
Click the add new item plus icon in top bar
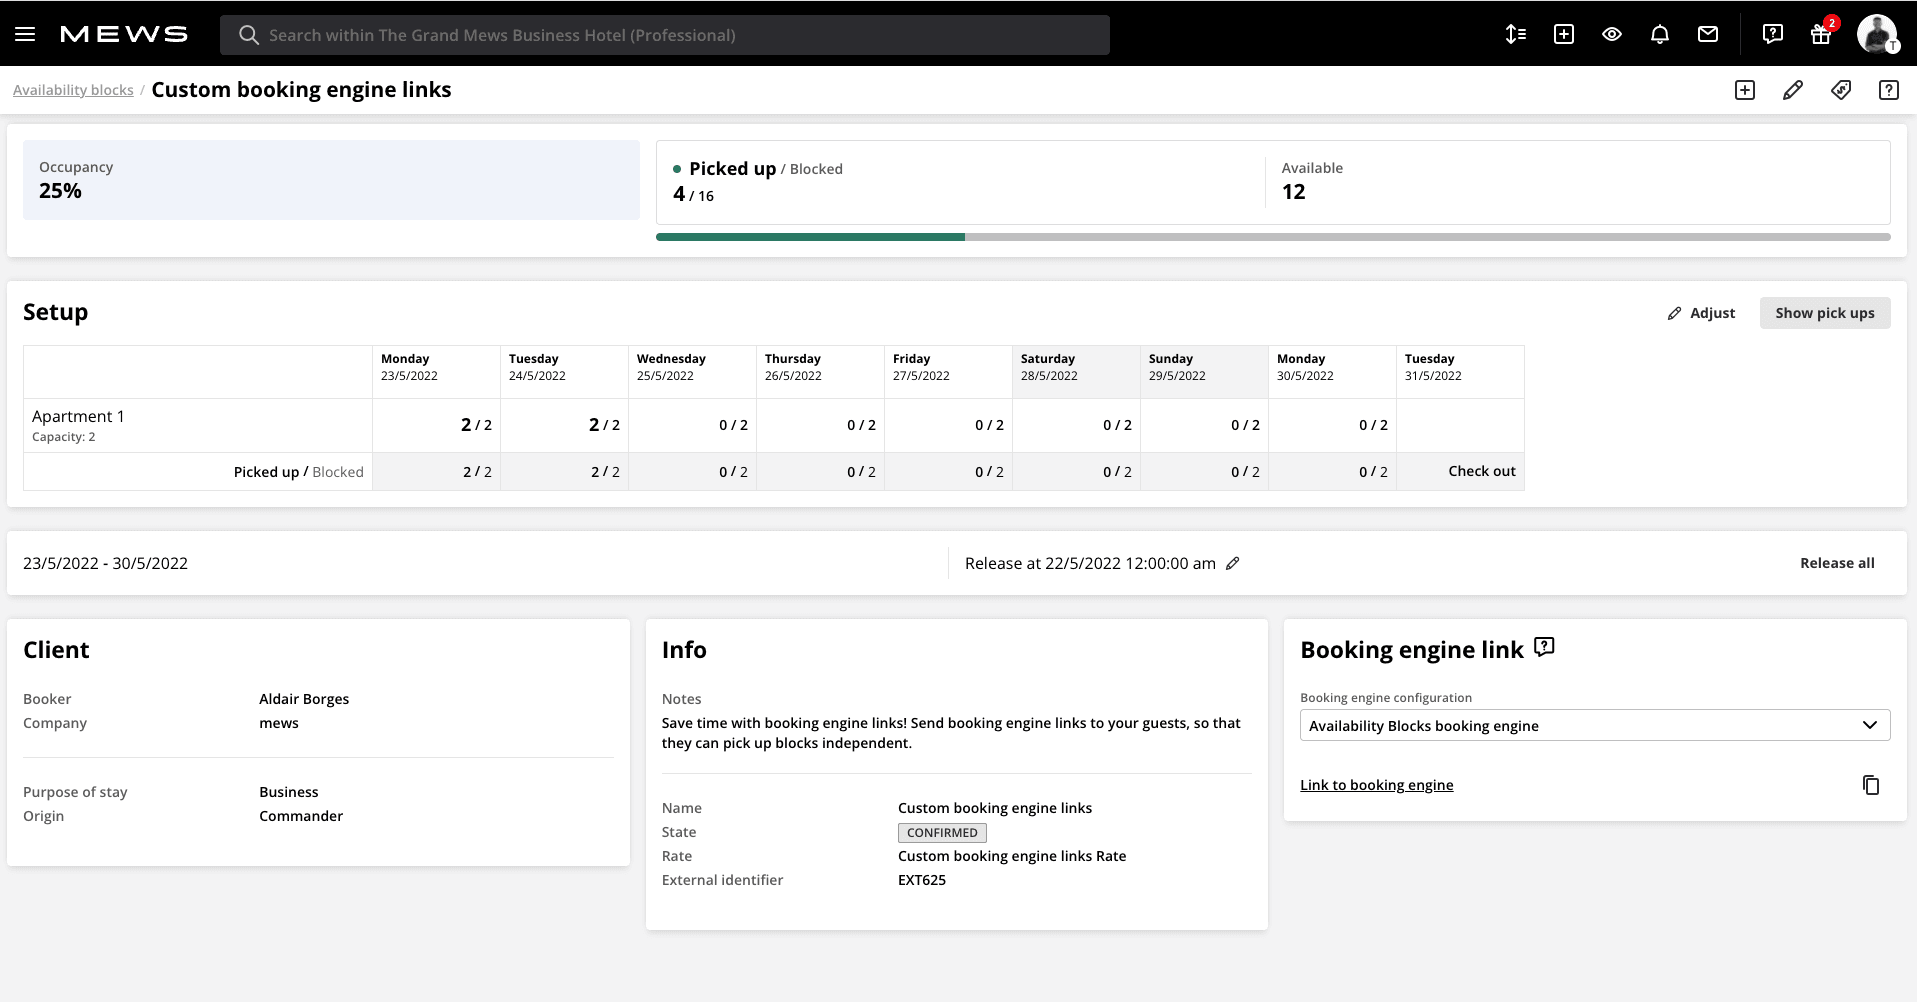(1564, 34)
